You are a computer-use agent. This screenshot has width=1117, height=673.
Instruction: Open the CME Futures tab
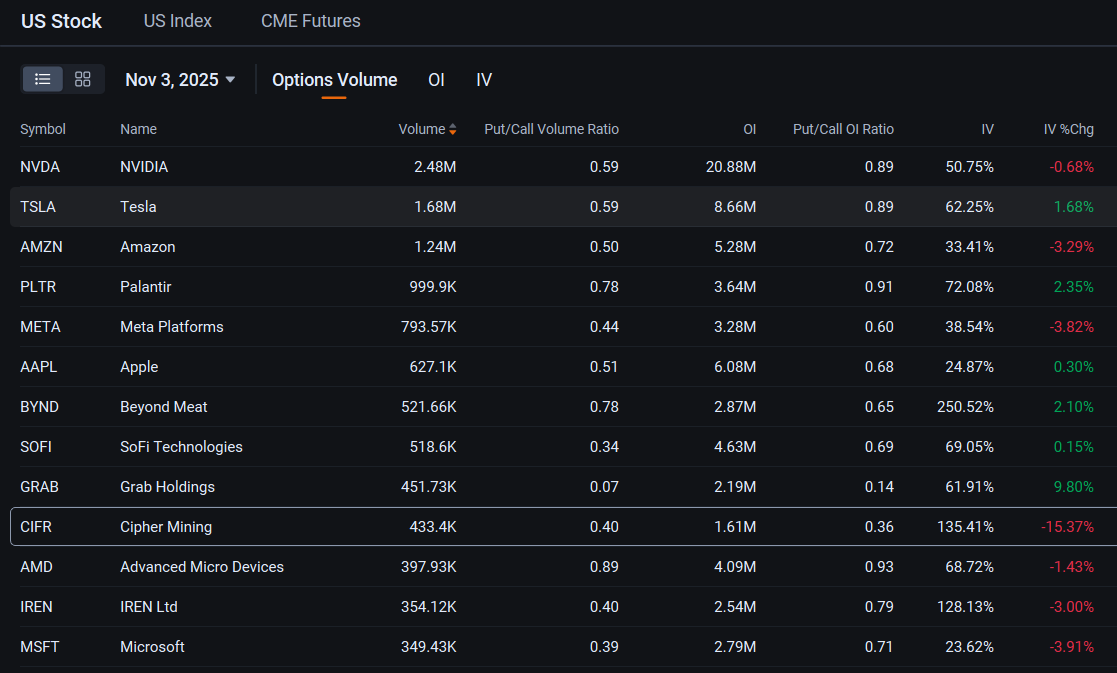(x=311, y=21)
